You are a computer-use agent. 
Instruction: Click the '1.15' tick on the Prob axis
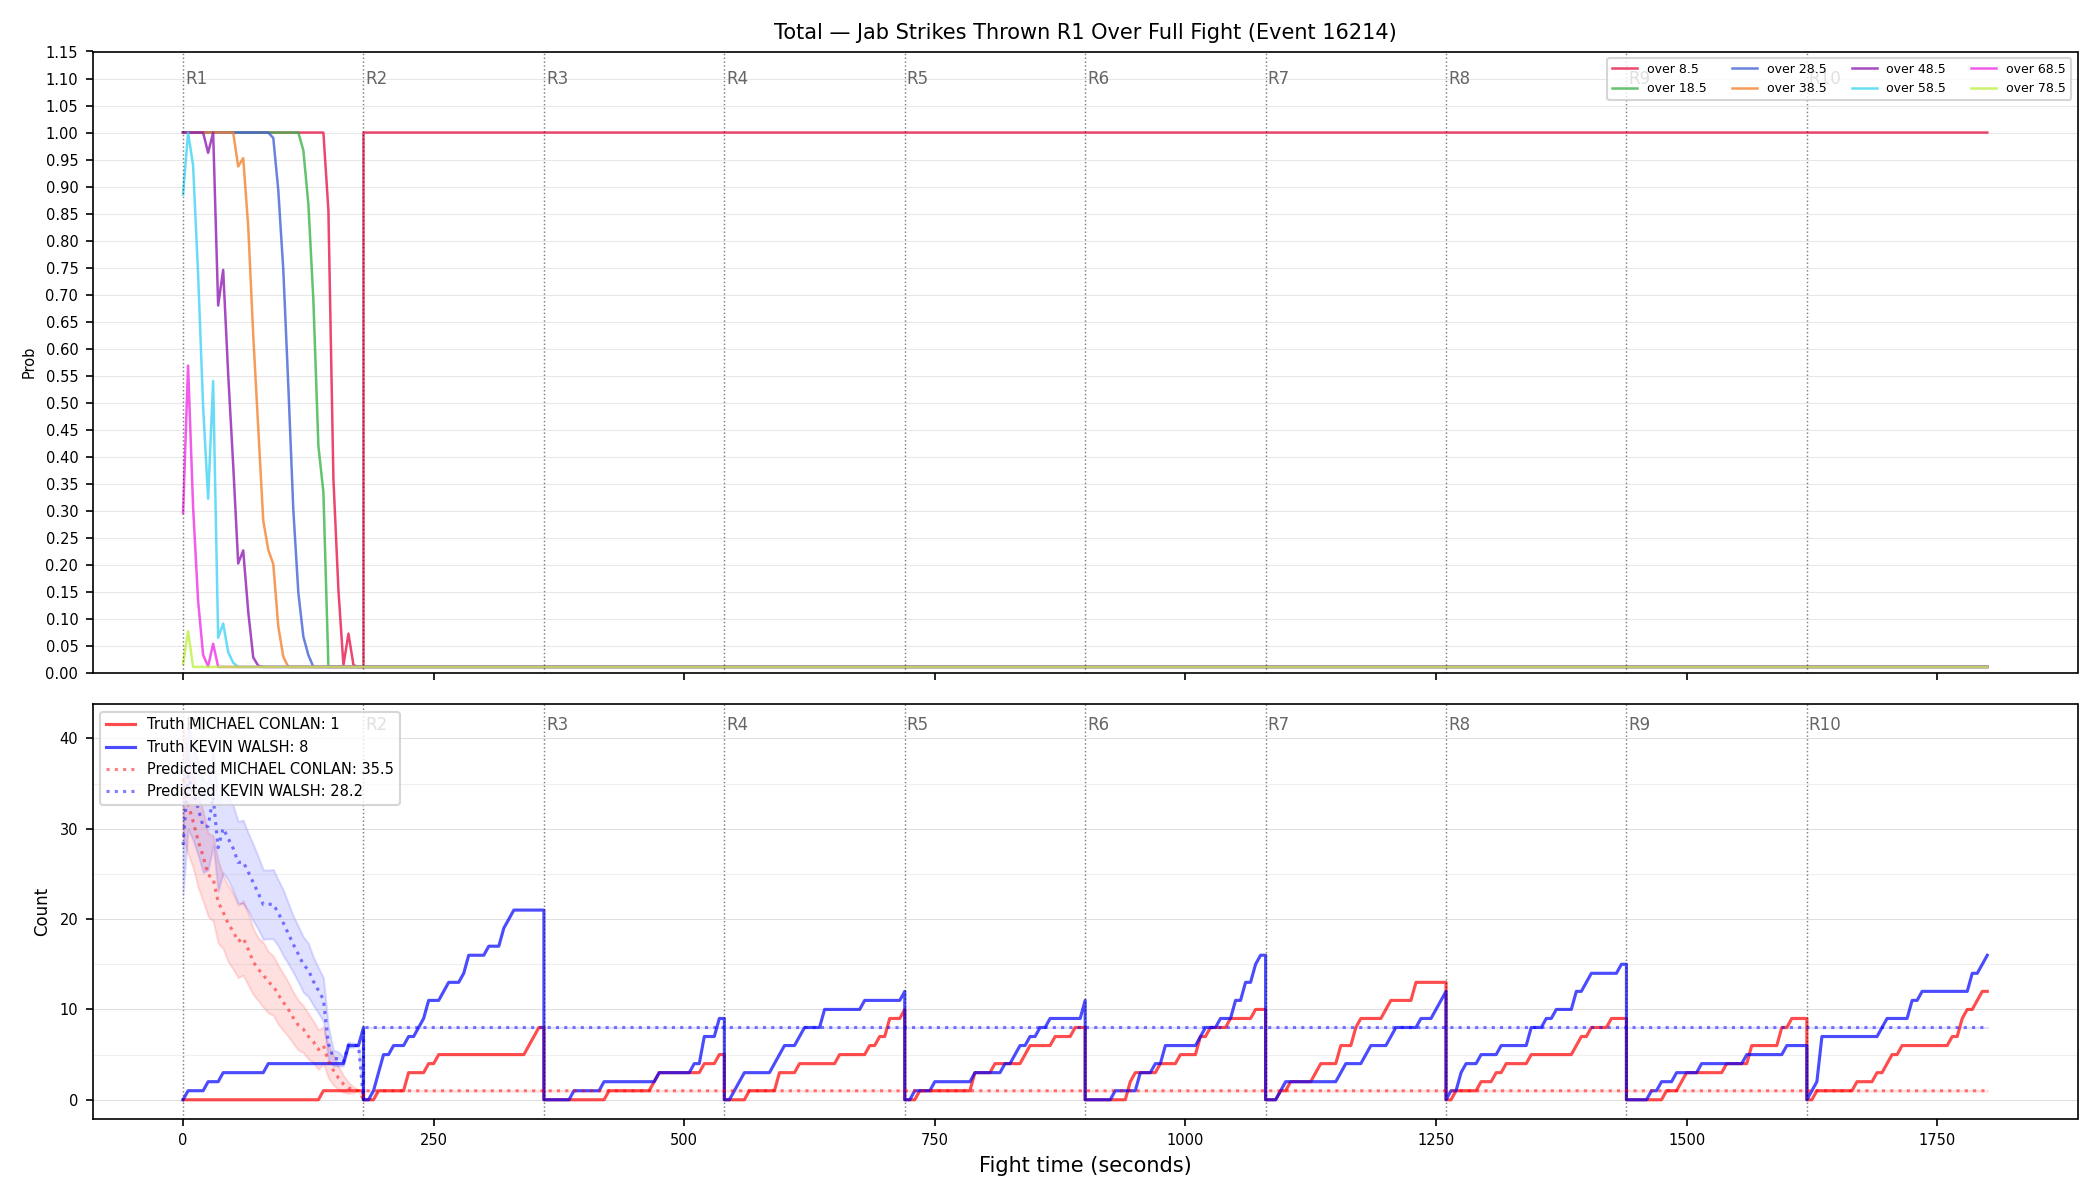(x=62, y=52)
